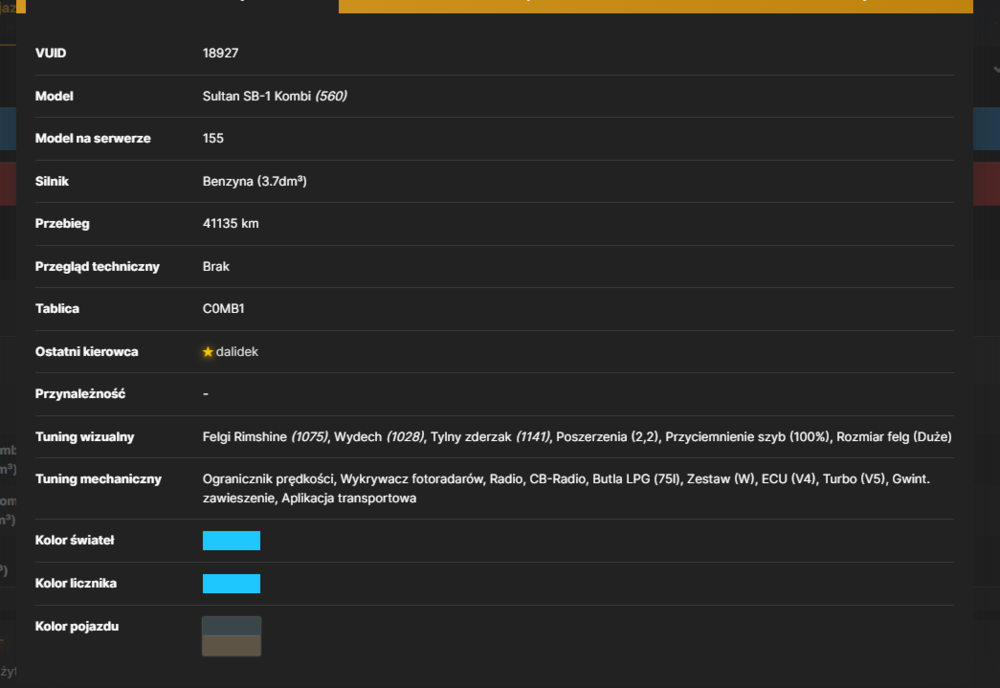The height and width of the screenshot is (688, 1000).
Task: Click the Przynależność row label
Action: coord(80,394)
